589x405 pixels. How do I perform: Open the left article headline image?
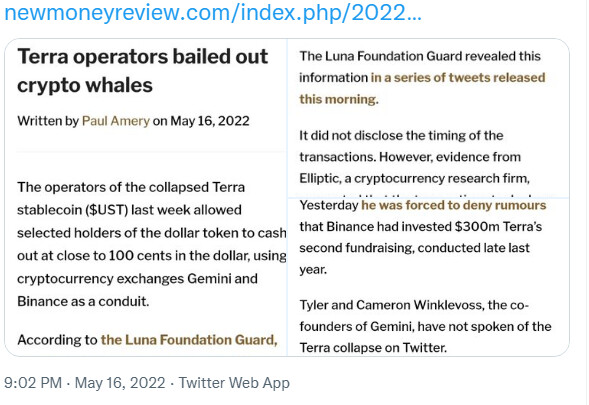[x=146, y=197]
